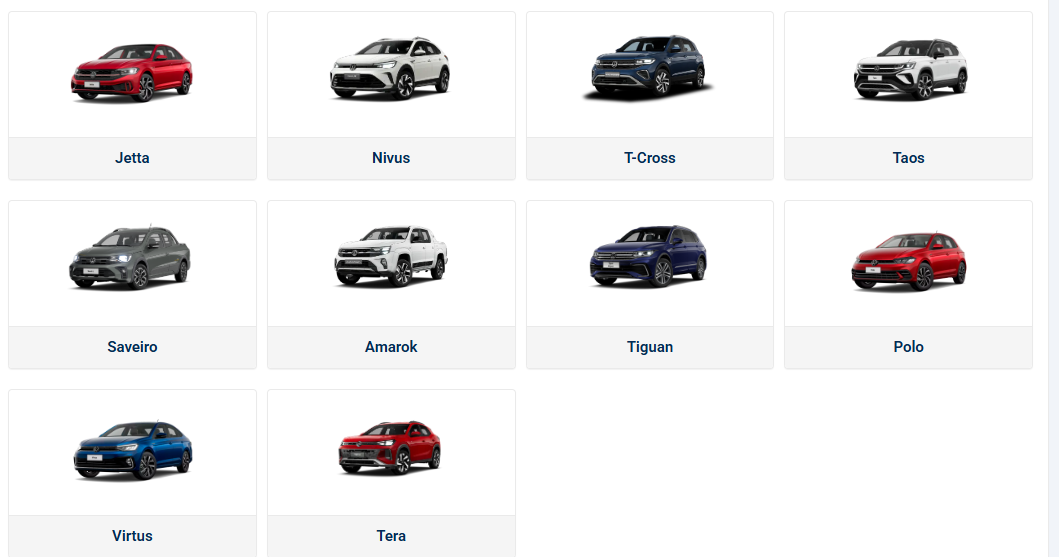The width and height of the screenshot is (1059, 557).
Task: Select the Tera label text
Action: pos(391,536)
